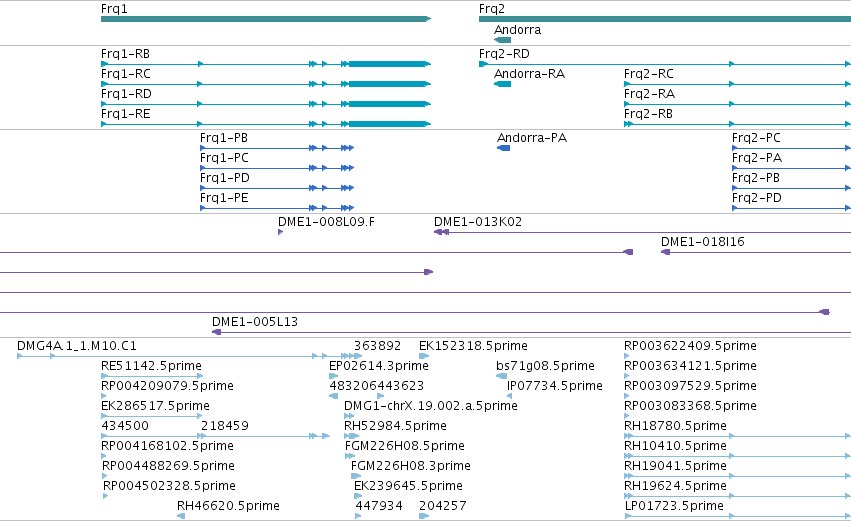The height and width of the screenshot is (521, 851).
Task: Pick the RH19624.5prime EST label
Action: [x=676, y=486]
